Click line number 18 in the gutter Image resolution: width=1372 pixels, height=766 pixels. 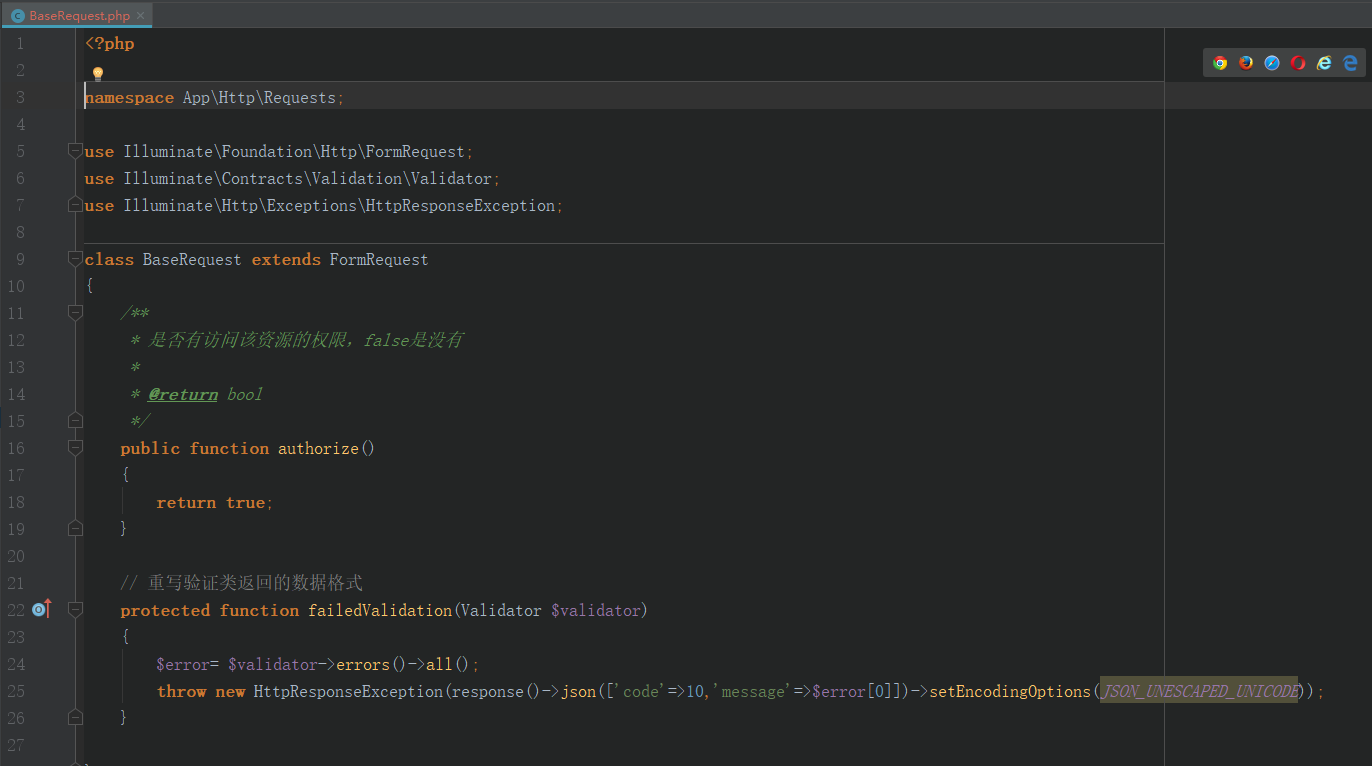(15, 502)
